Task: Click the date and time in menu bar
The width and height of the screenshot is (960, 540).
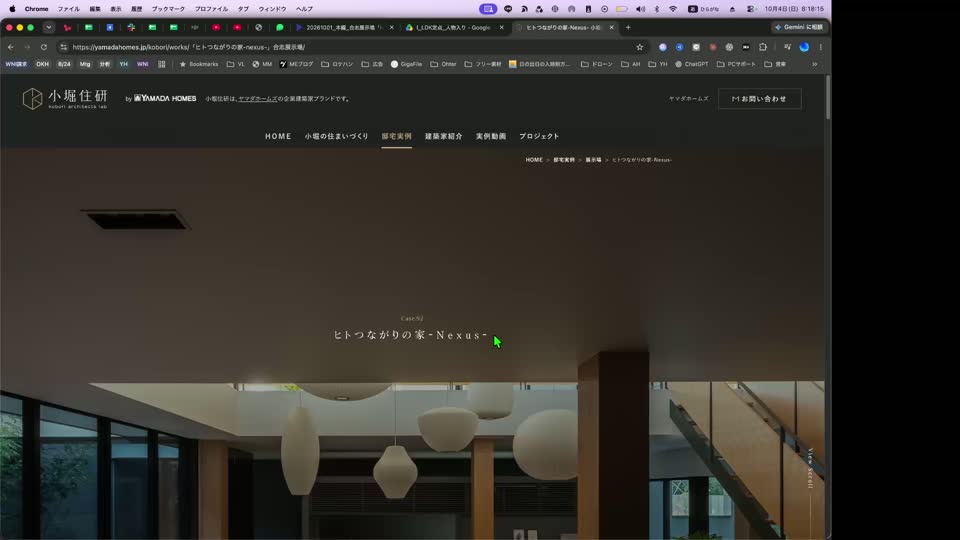Action: click(794, 9)
